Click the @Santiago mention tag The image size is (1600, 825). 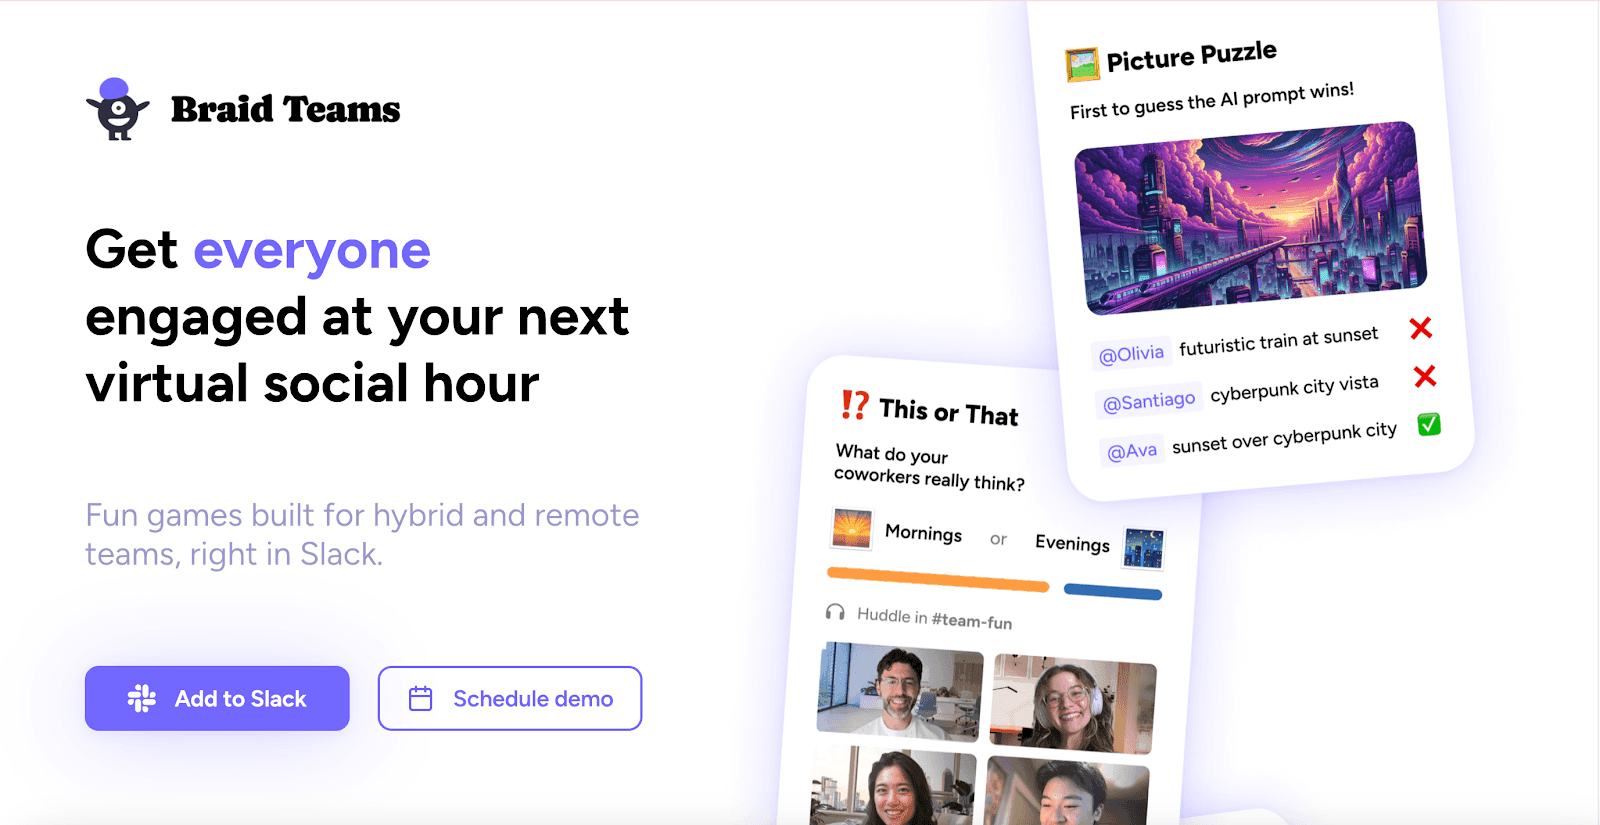pos(1148,402)
